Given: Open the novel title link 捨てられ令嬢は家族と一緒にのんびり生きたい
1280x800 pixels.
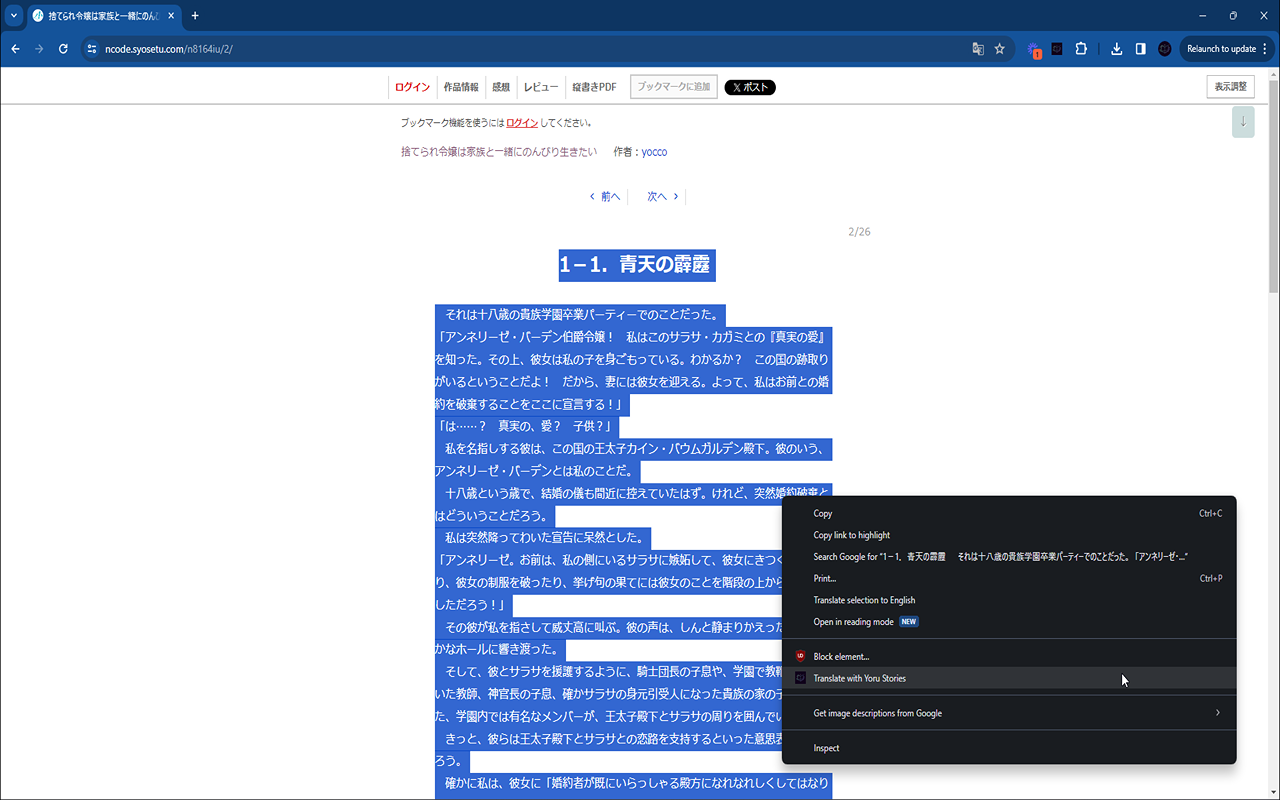Looking at the screenshot, I should click(x=499, y=152).
